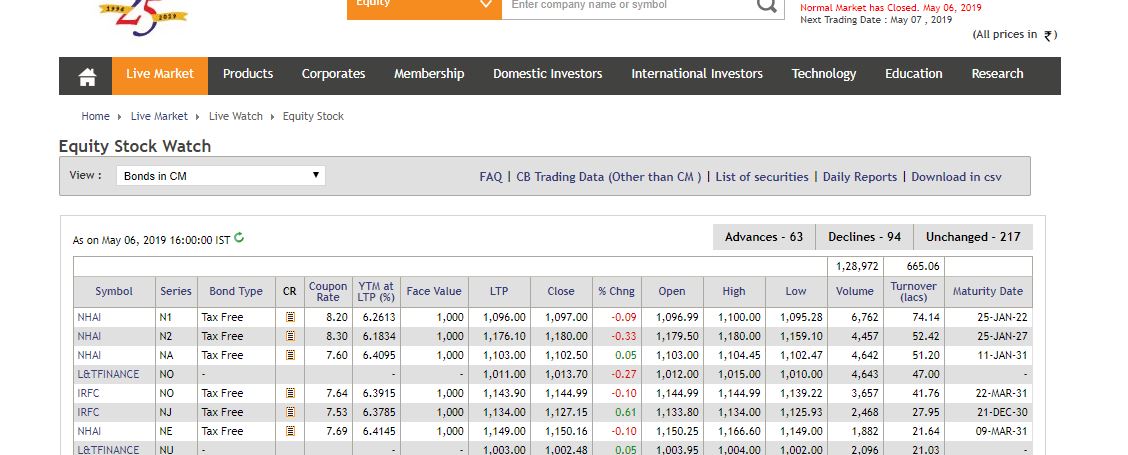Viewport: 1128px width, 455px height.
Task: Sort by the Series column header
Action: 176,292
